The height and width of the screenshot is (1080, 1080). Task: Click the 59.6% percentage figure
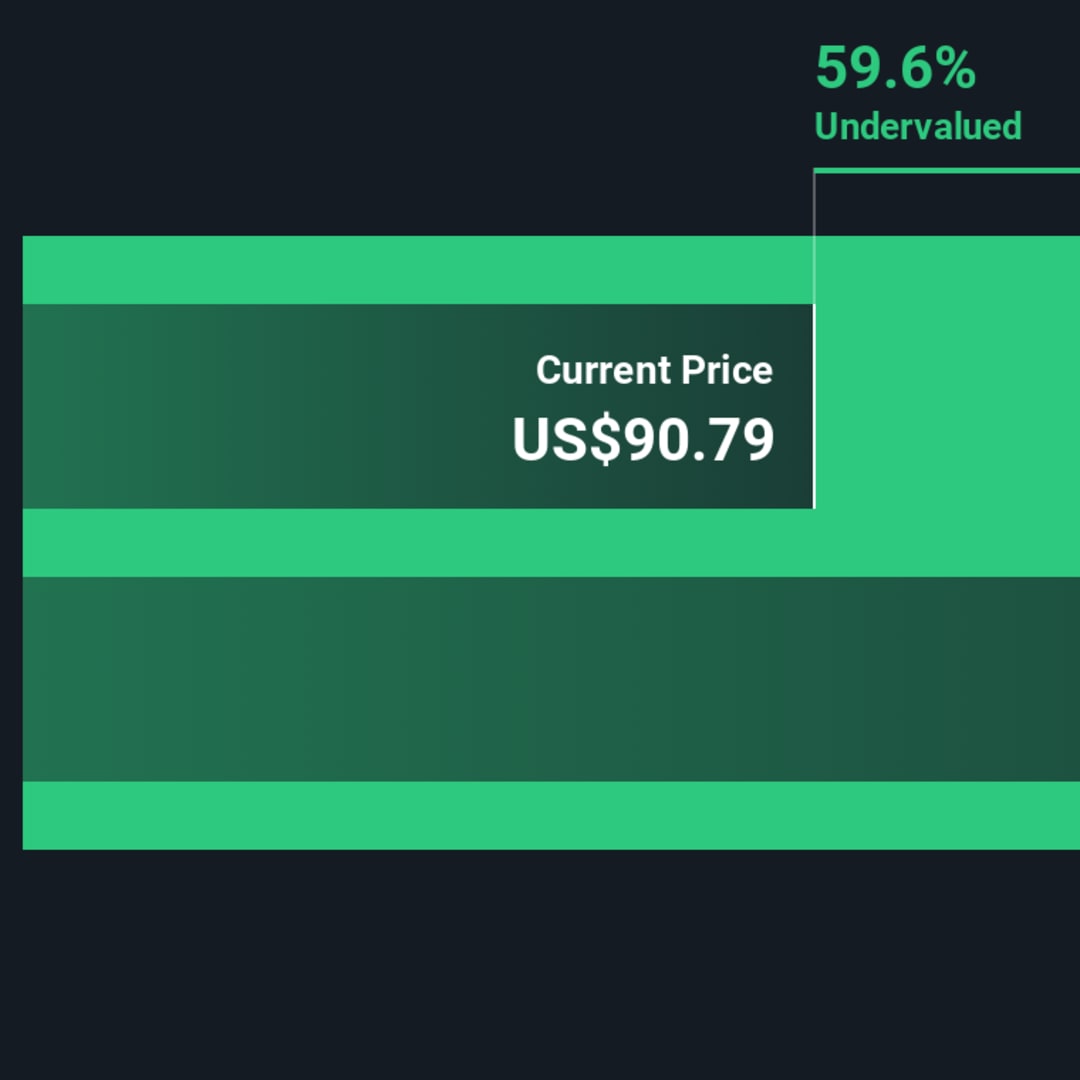[x=895, y=68]
